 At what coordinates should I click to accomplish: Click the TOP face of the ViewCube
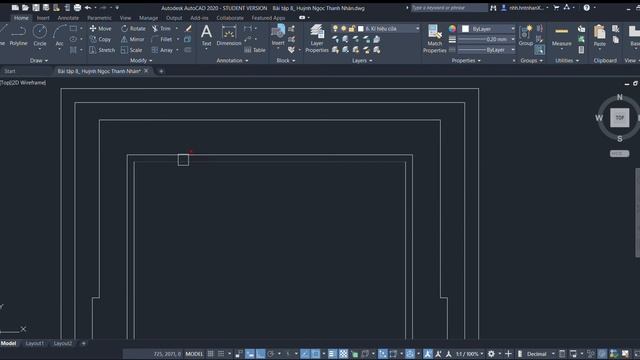pyautogui.click(x=620, y=118)
